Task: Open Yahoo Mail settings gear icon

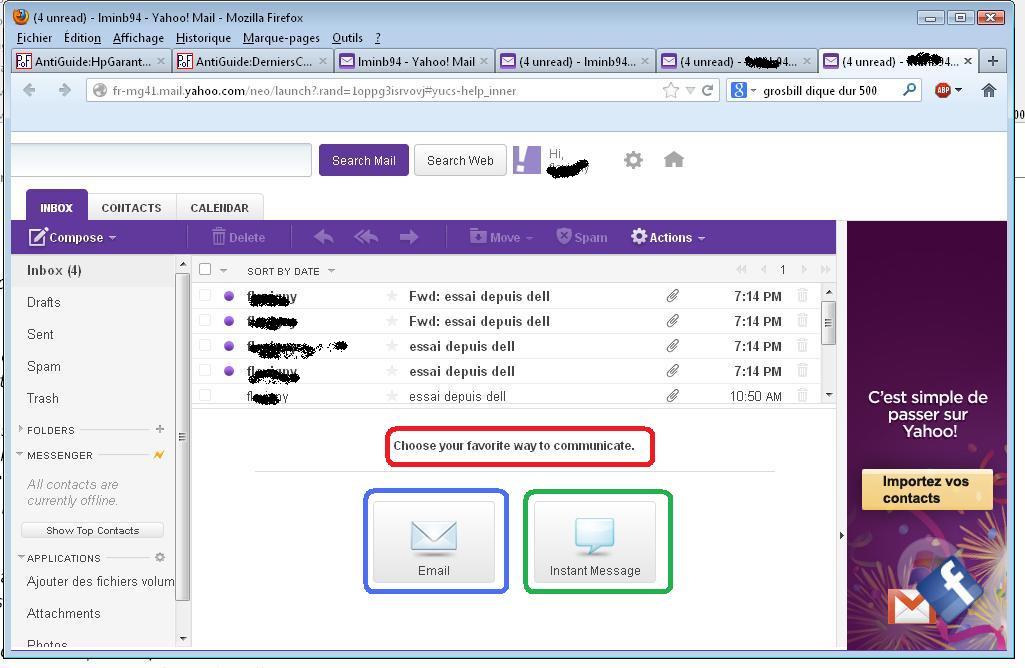Action: tap(633, 159)
